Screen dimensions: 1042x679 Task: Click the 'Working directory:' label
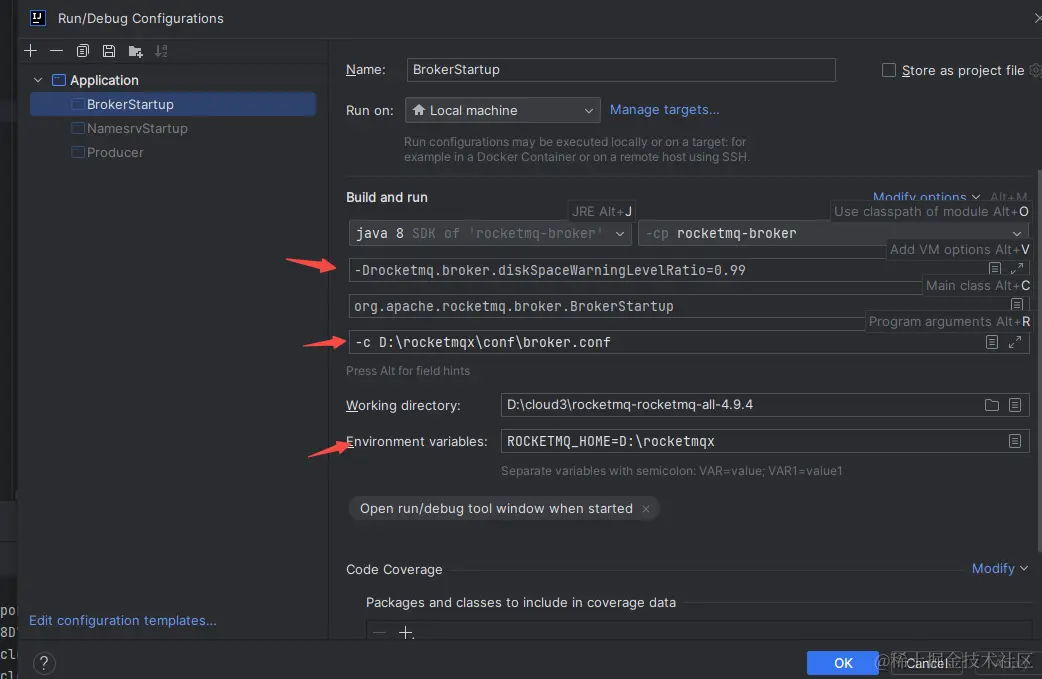403,405
